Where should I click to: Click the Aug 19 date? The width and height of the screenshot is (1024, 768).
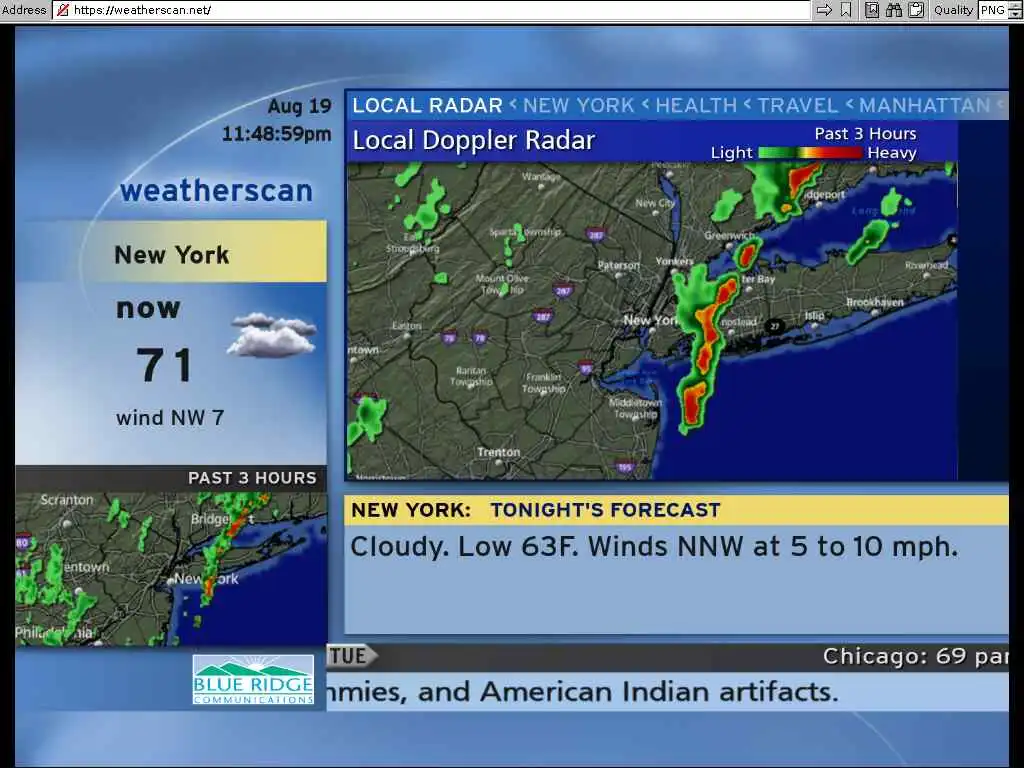point(300,106)
